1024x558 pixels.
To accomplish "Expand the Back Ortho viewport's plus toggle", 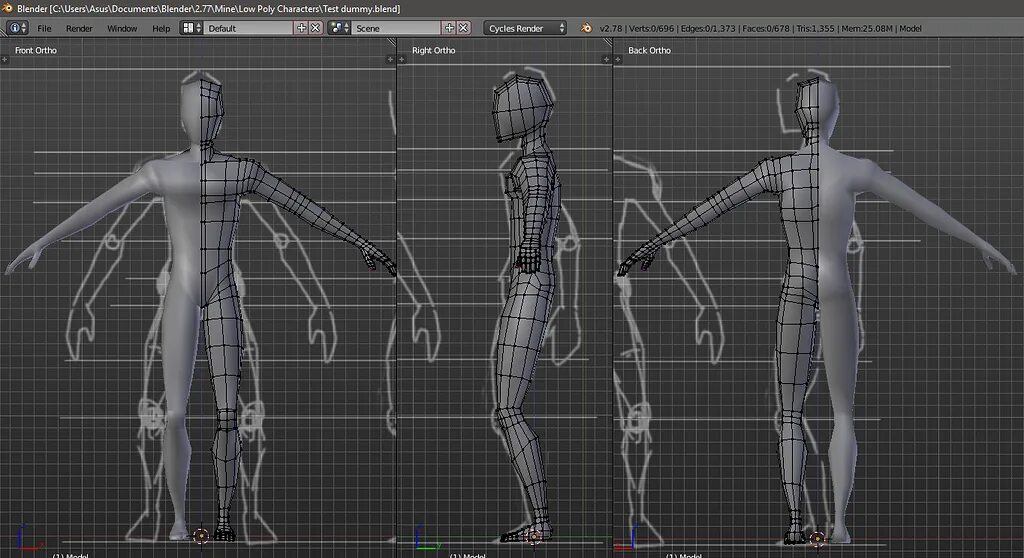I will pos(618,60).
